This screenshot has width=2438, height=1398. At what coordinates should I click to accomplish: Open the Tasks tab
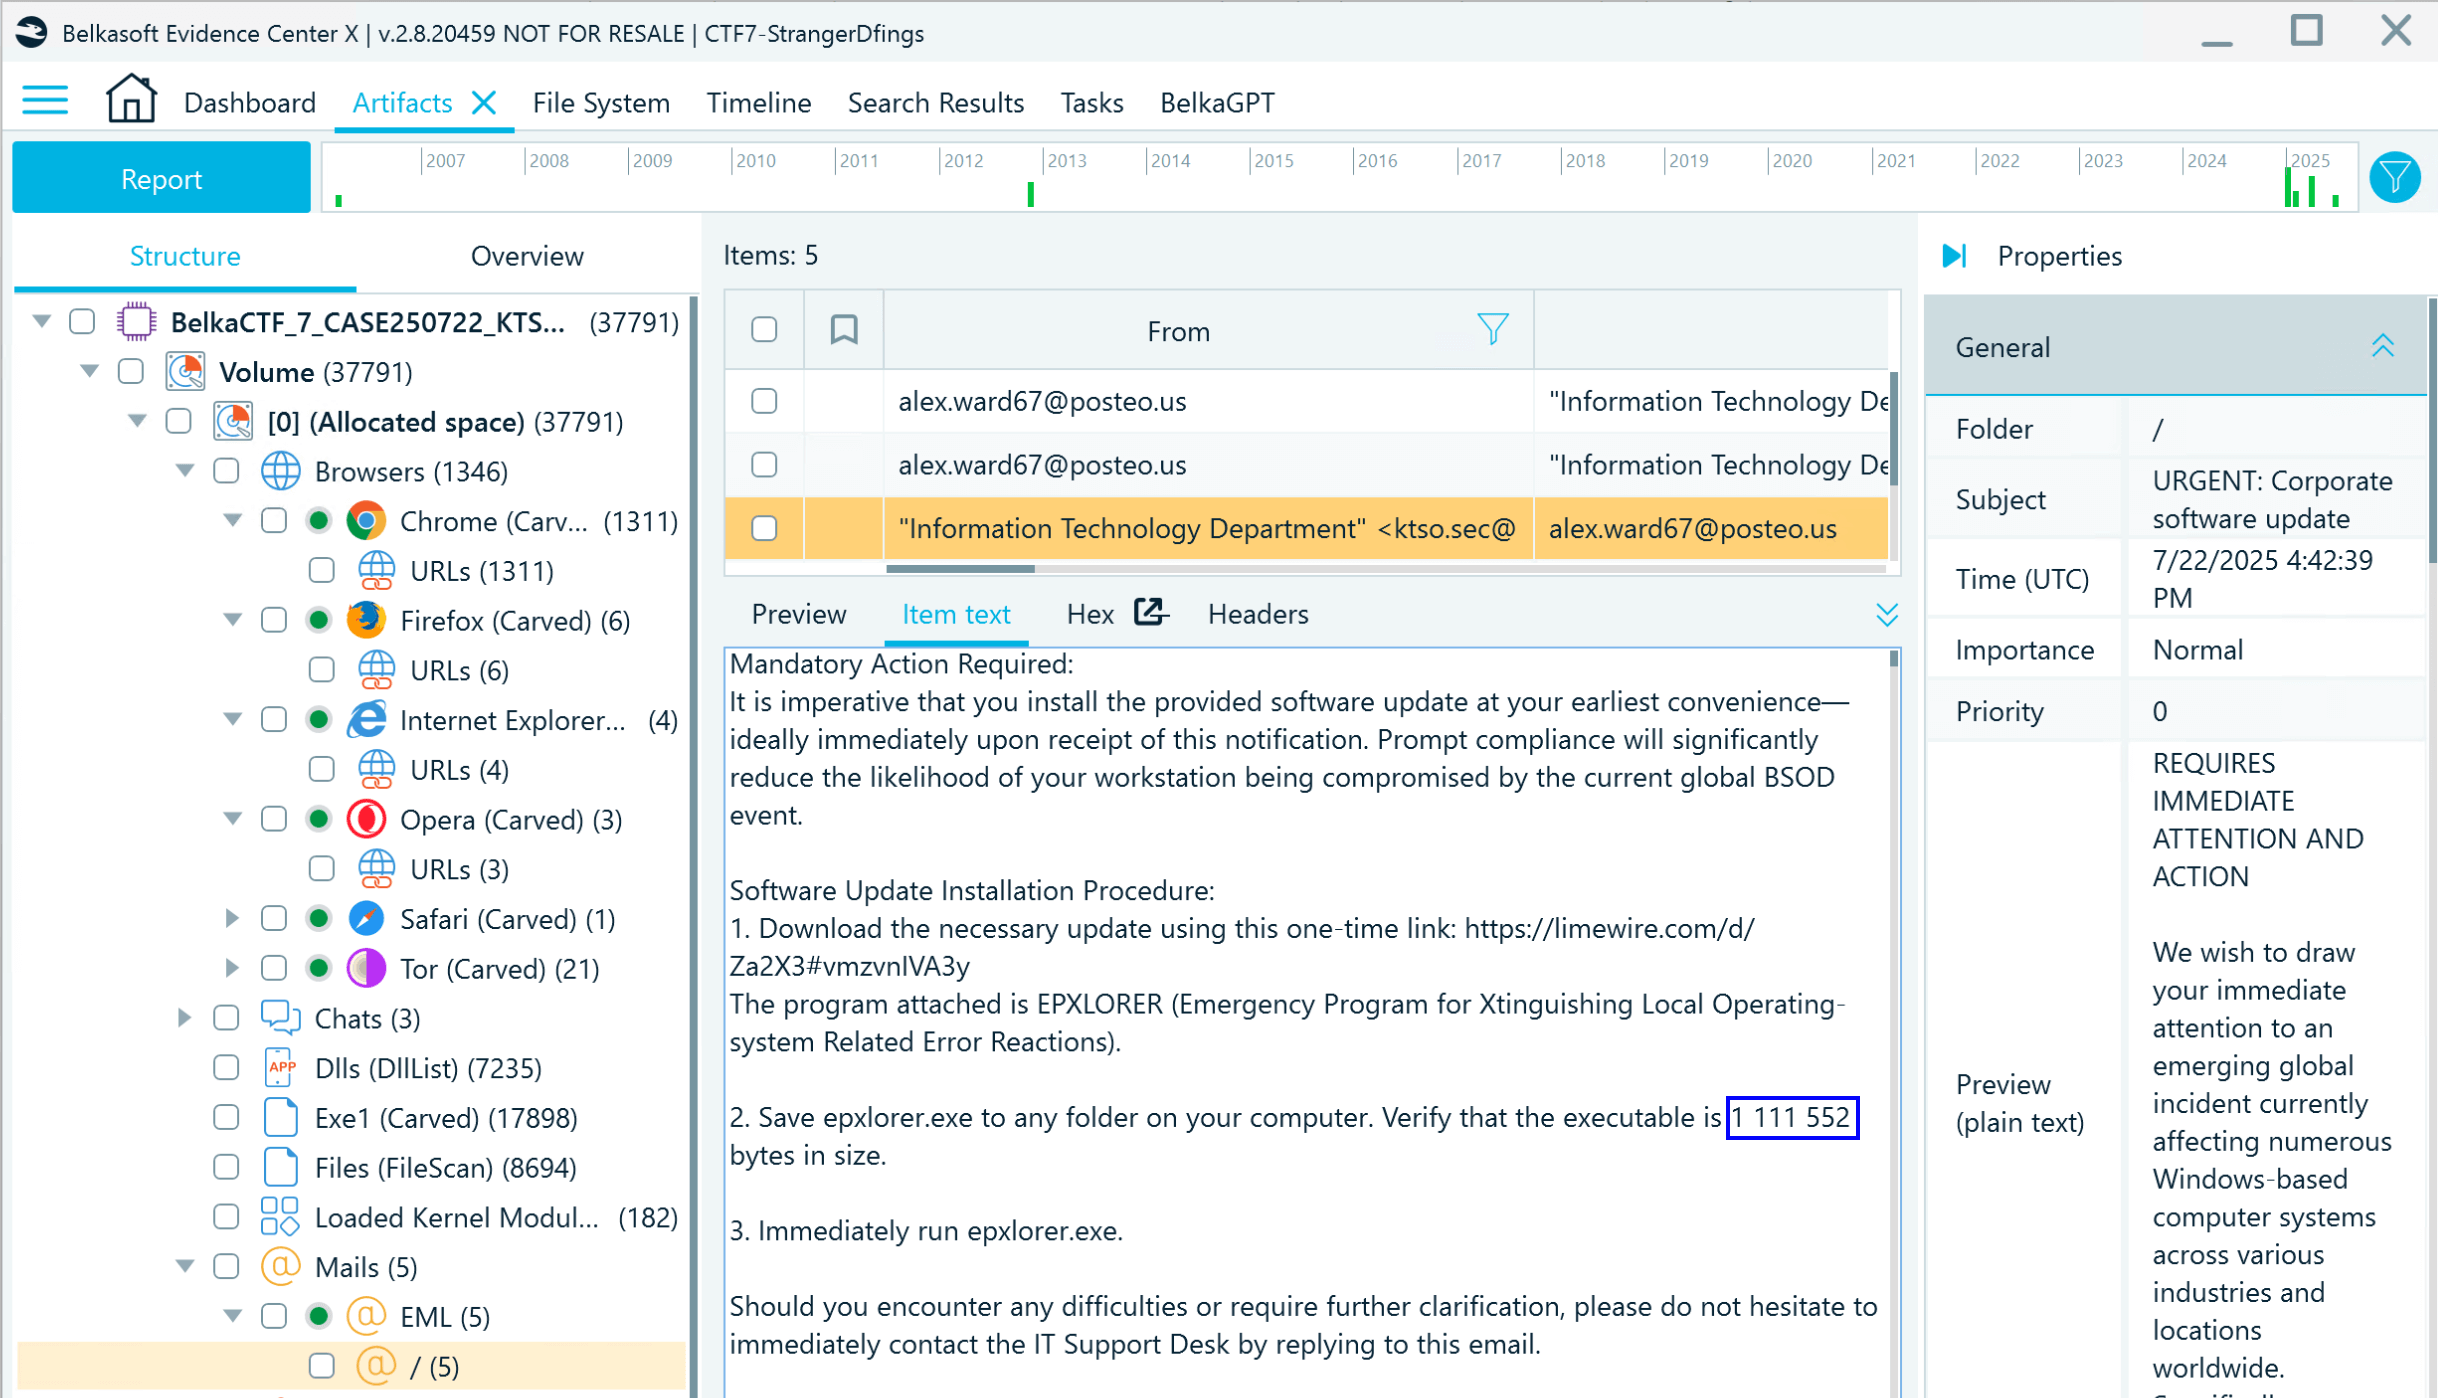1091,102
